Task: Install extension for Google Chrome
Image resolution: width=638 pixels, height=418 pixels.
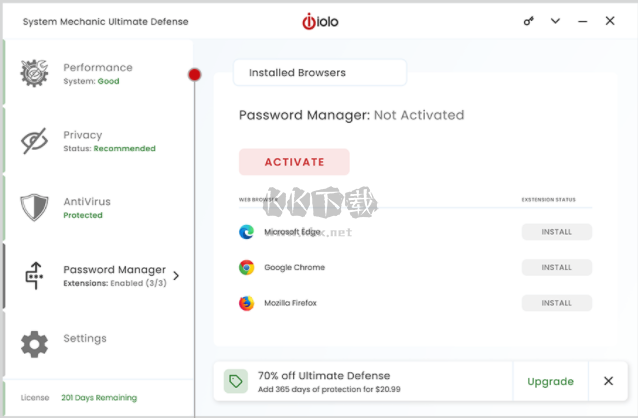Action: 557,267
